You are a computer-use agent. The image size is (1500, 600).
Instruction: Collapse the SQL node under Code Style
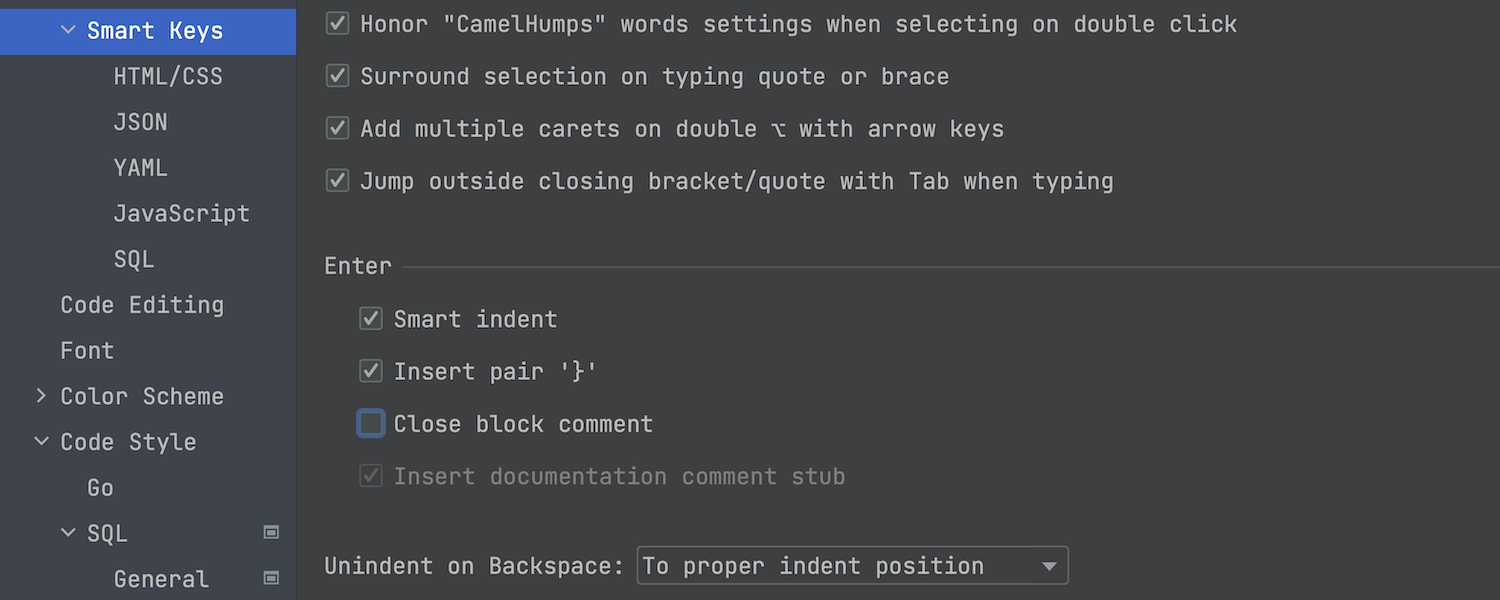point(68,533)
